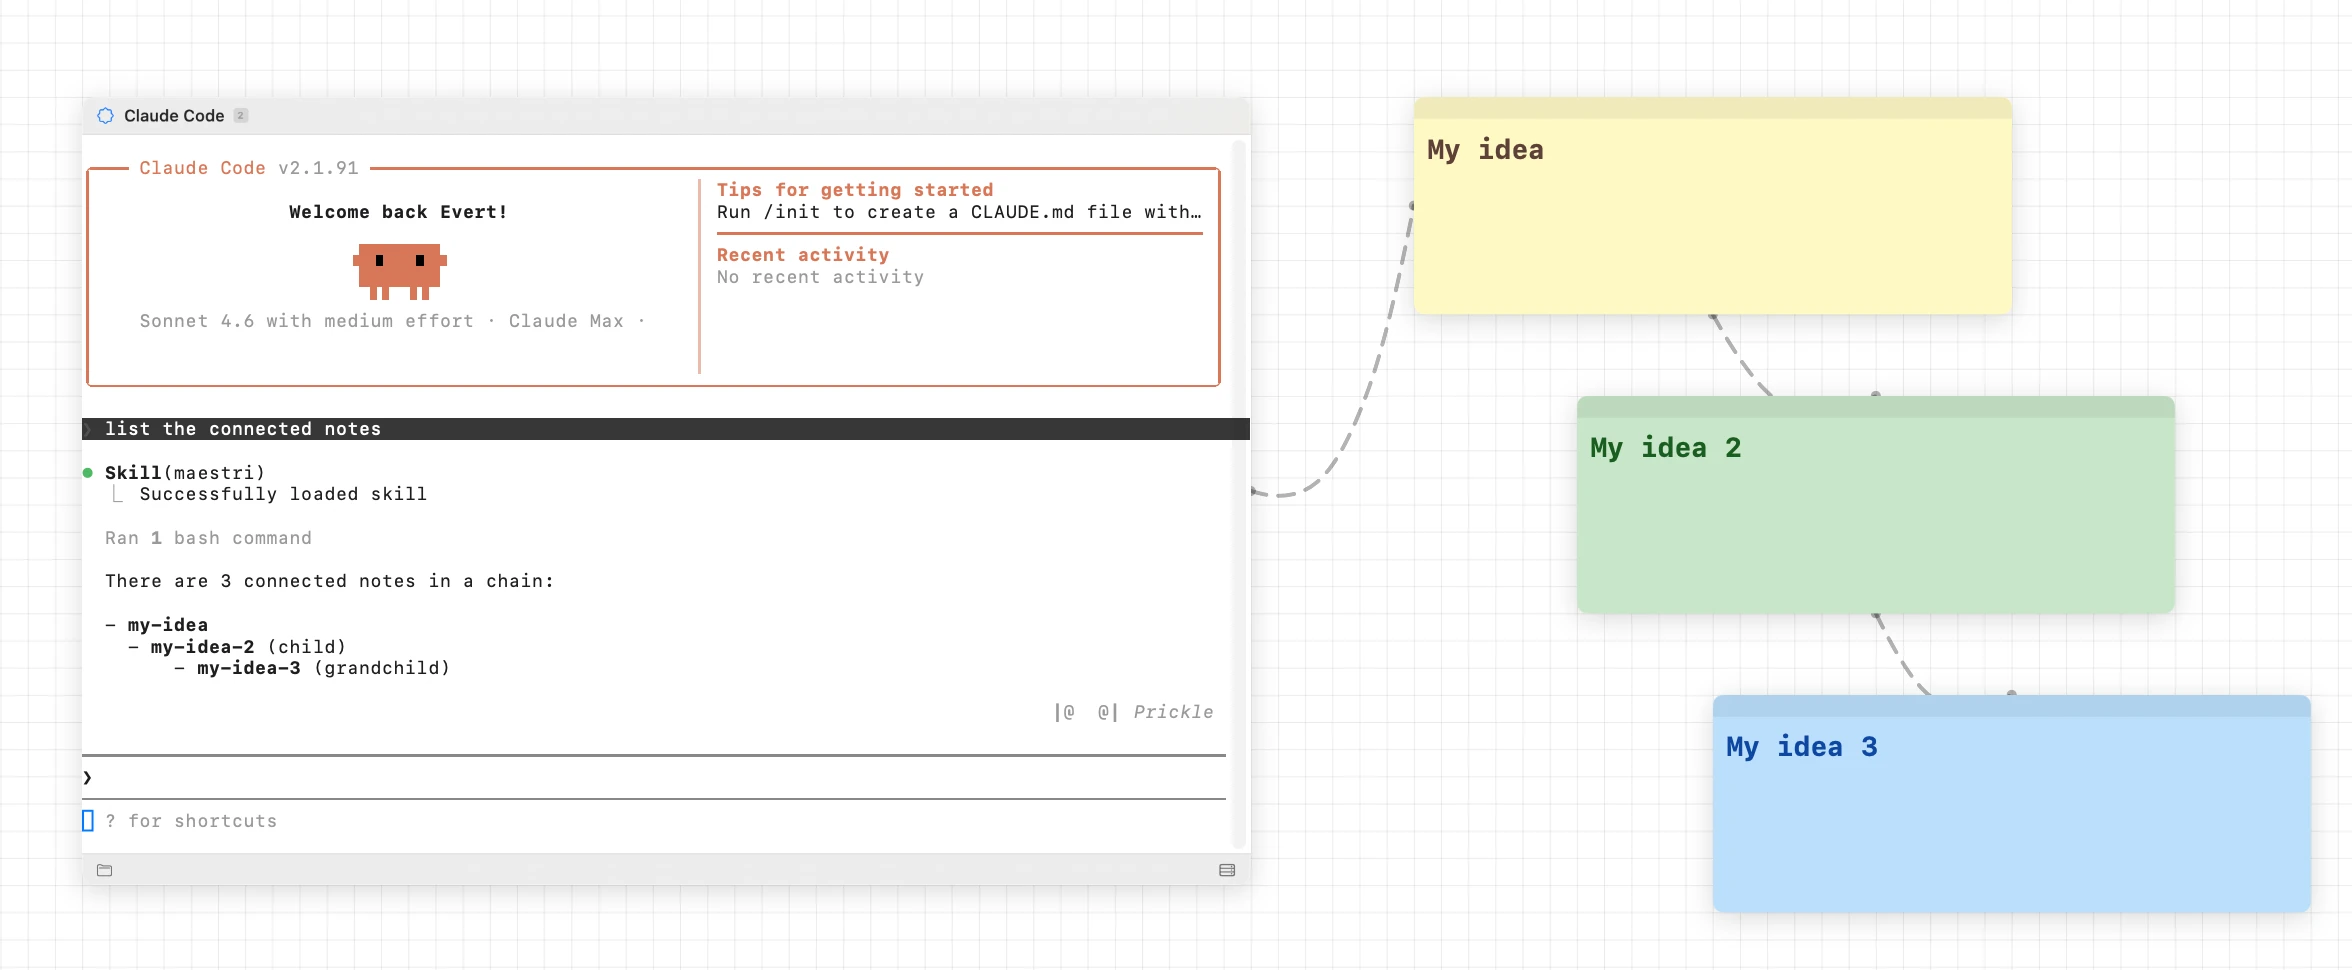Click the |@ attachment indicator near Prickle
Screen dimensions: 2352x970
[x=1066, y=712]
